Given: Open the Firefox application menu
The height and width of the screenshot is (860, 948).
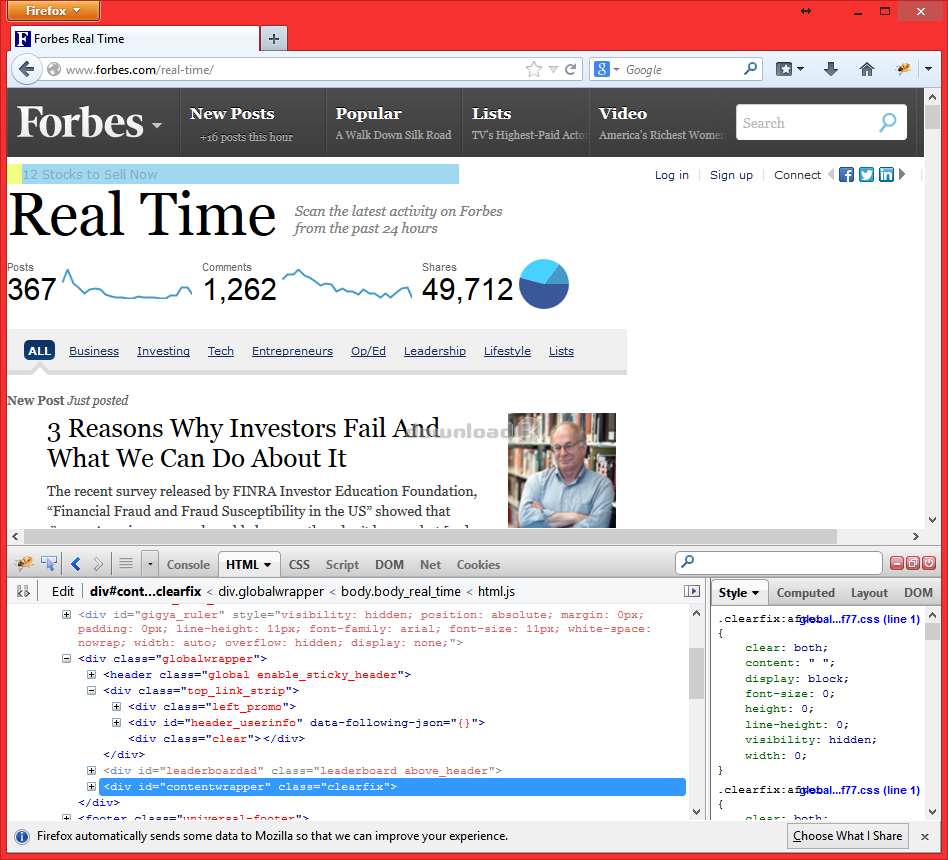Looking at the screenshot, I should [53, 10].
